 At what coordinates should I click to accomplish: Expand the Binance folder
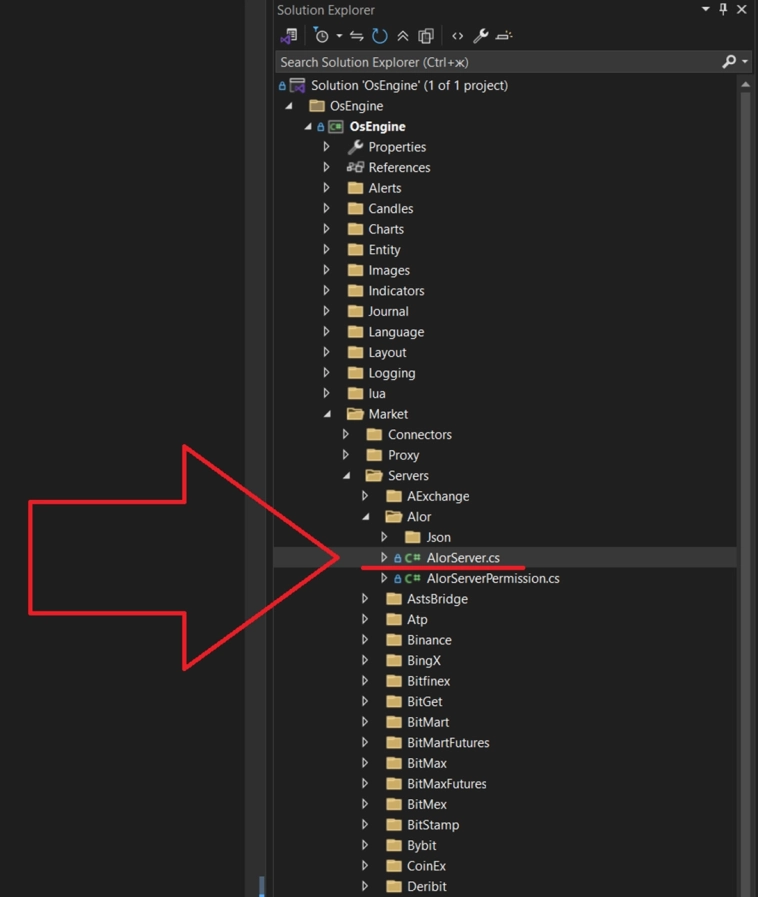click(x=365, y=640)
